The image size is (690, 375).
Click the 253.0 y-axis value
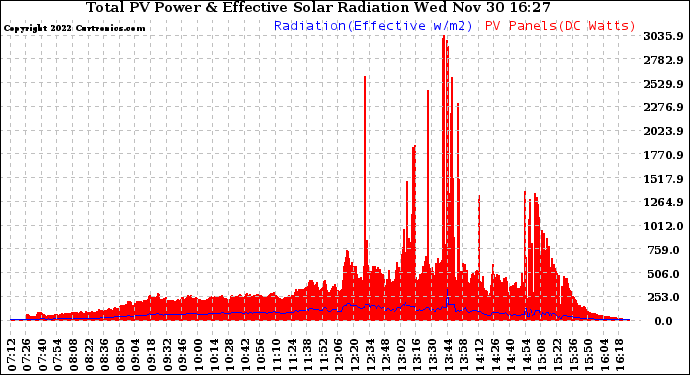[663, 298]
